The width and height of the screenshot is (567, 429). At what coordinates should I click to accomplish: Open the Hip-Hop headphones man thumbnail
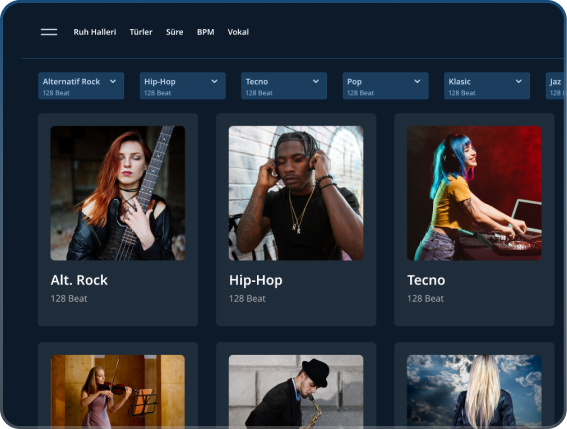[296, 193]
